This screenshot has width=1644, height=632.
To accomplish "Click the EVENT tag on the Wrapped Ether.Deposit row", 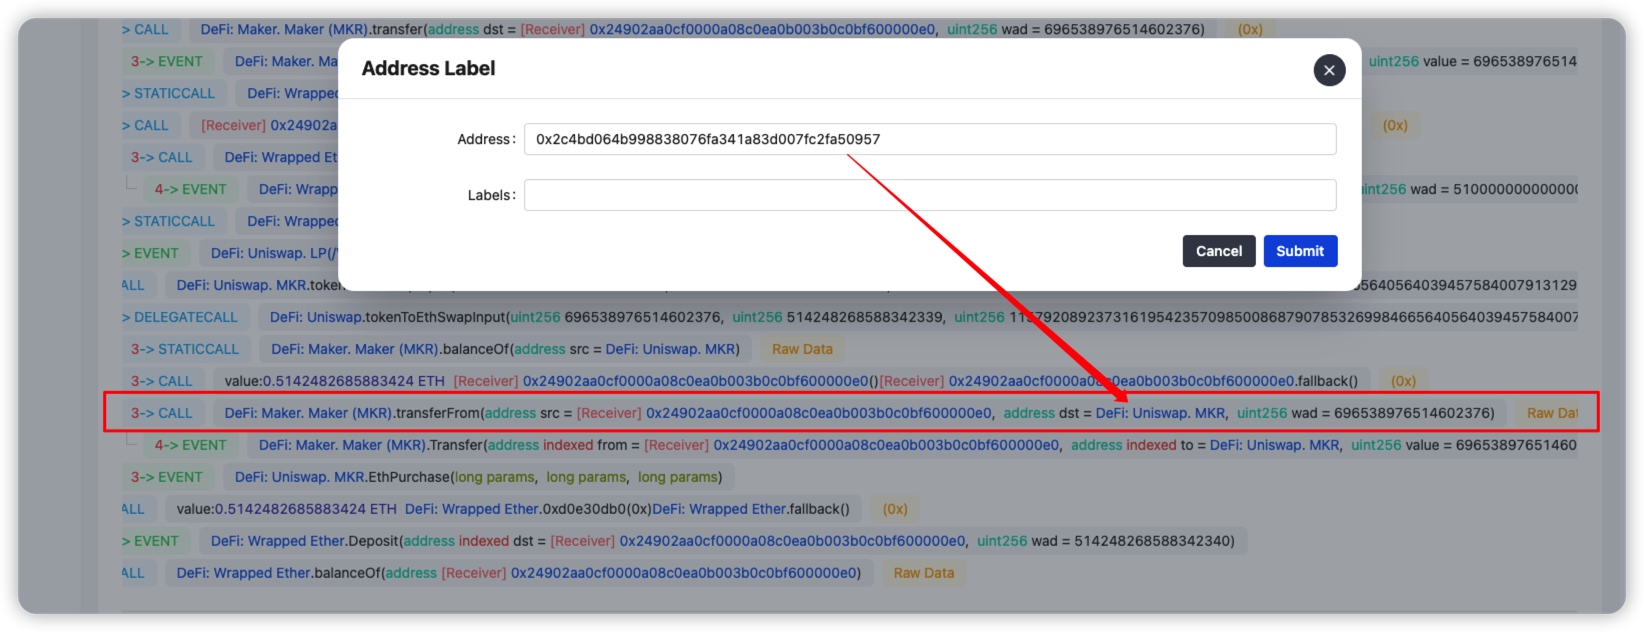I will pyautogui.click(x=156, y=541).
